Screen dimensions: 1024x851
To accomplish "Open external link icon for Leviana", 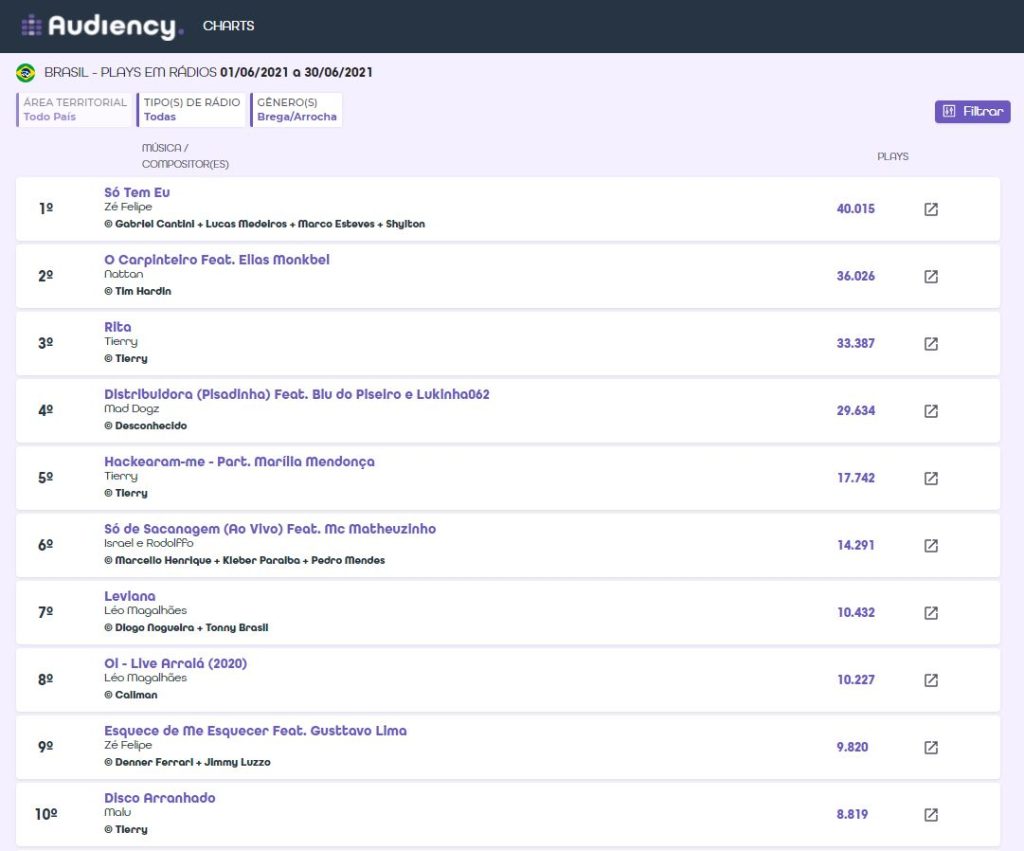I will click(931, 613).
